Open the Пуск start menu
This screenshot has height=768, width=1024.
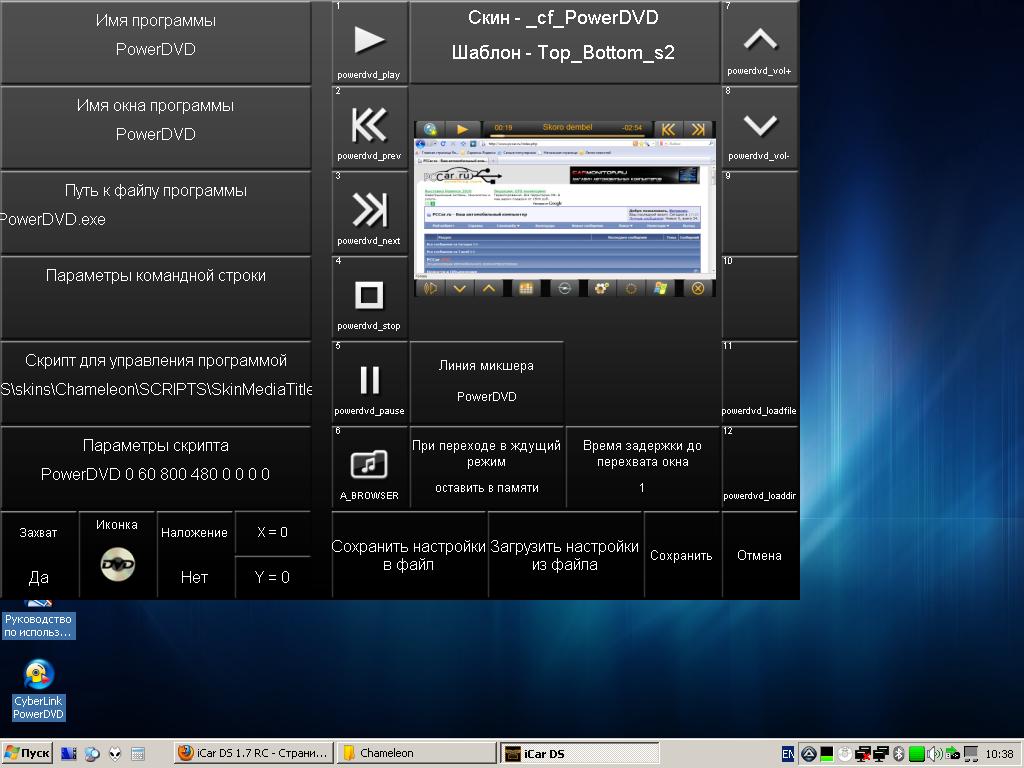28,753
